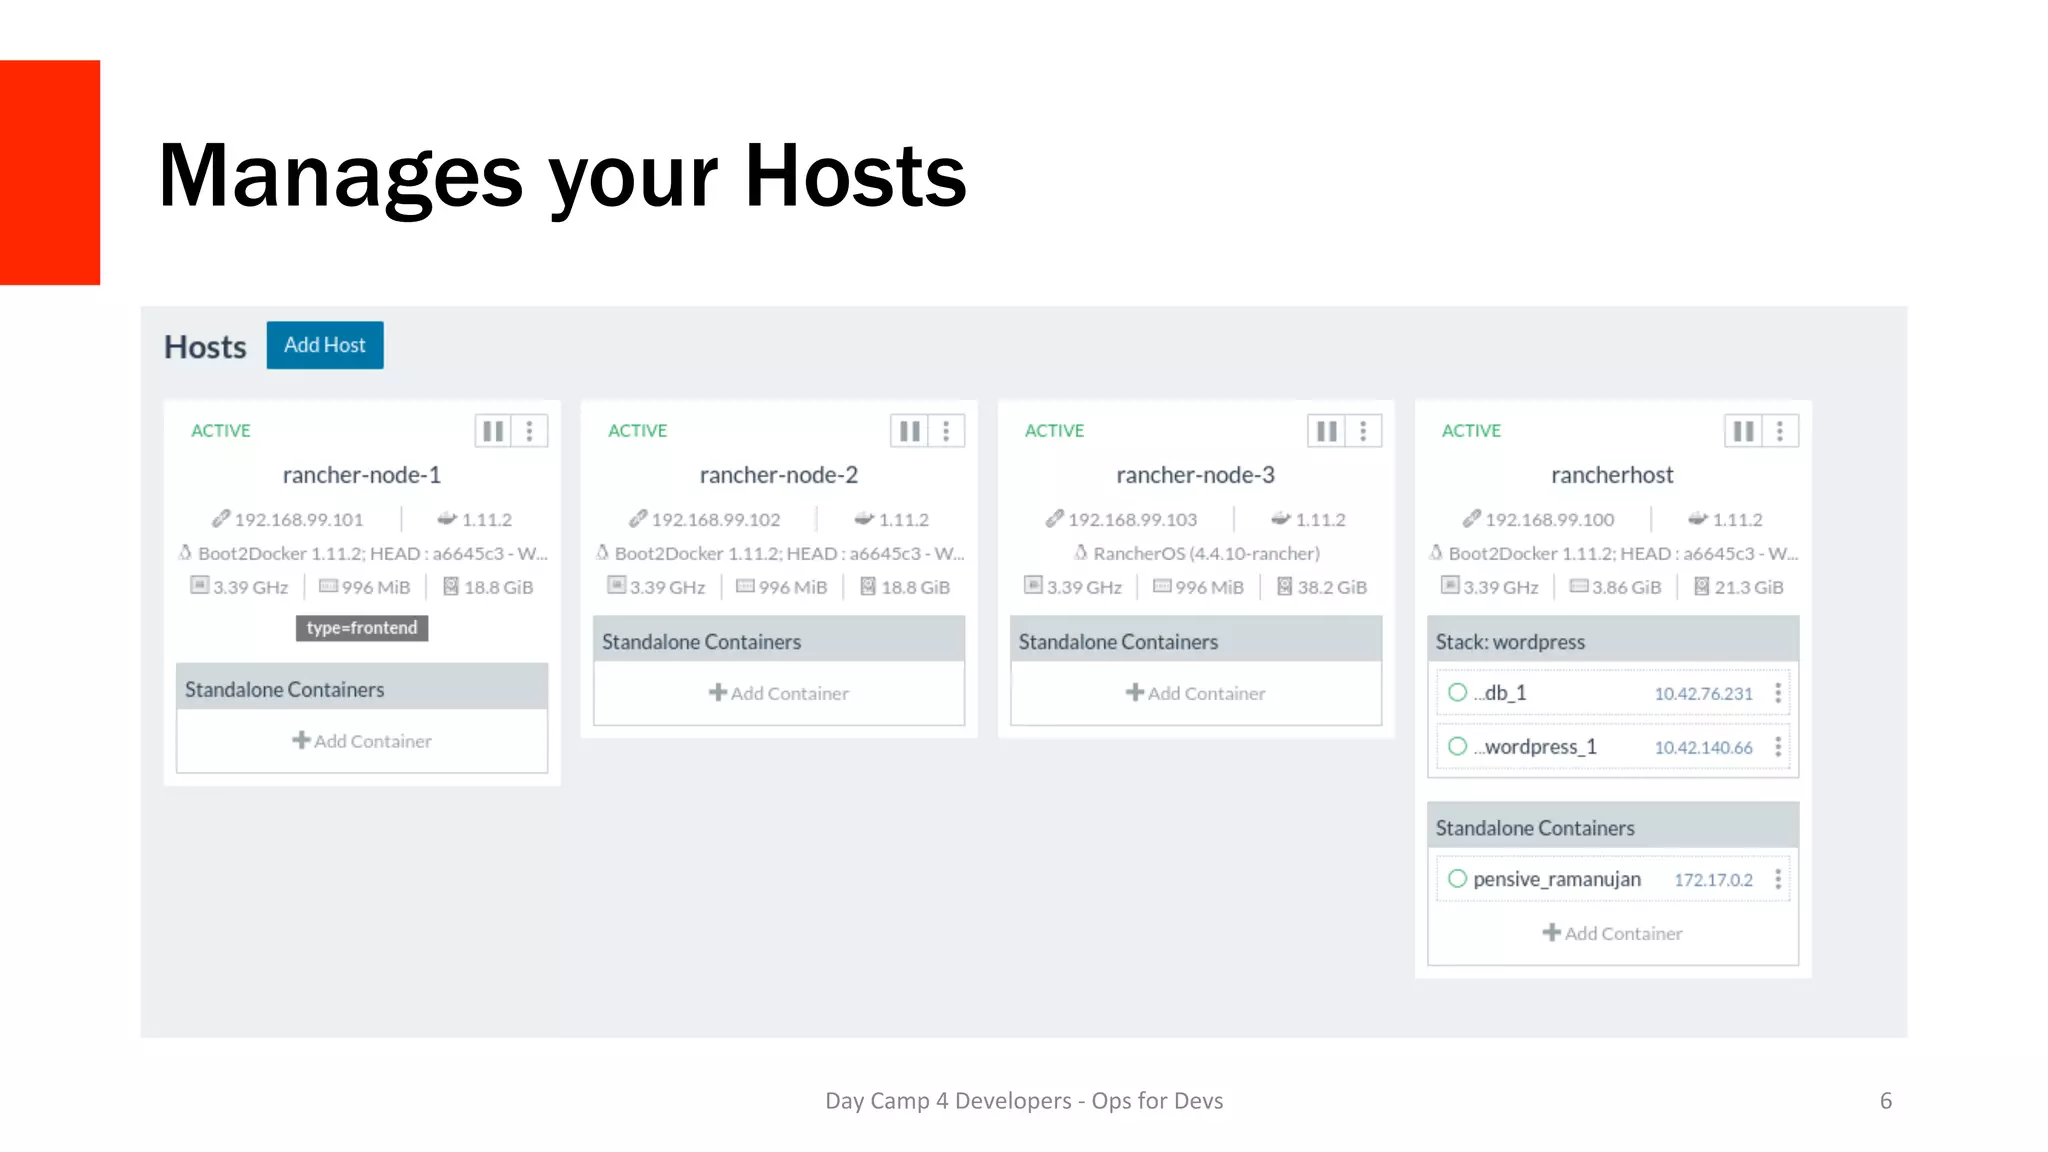Click ACTIVE status on rancherhost
This screenshot has width=2048, height=1152.
click(x=1471, y=431)
